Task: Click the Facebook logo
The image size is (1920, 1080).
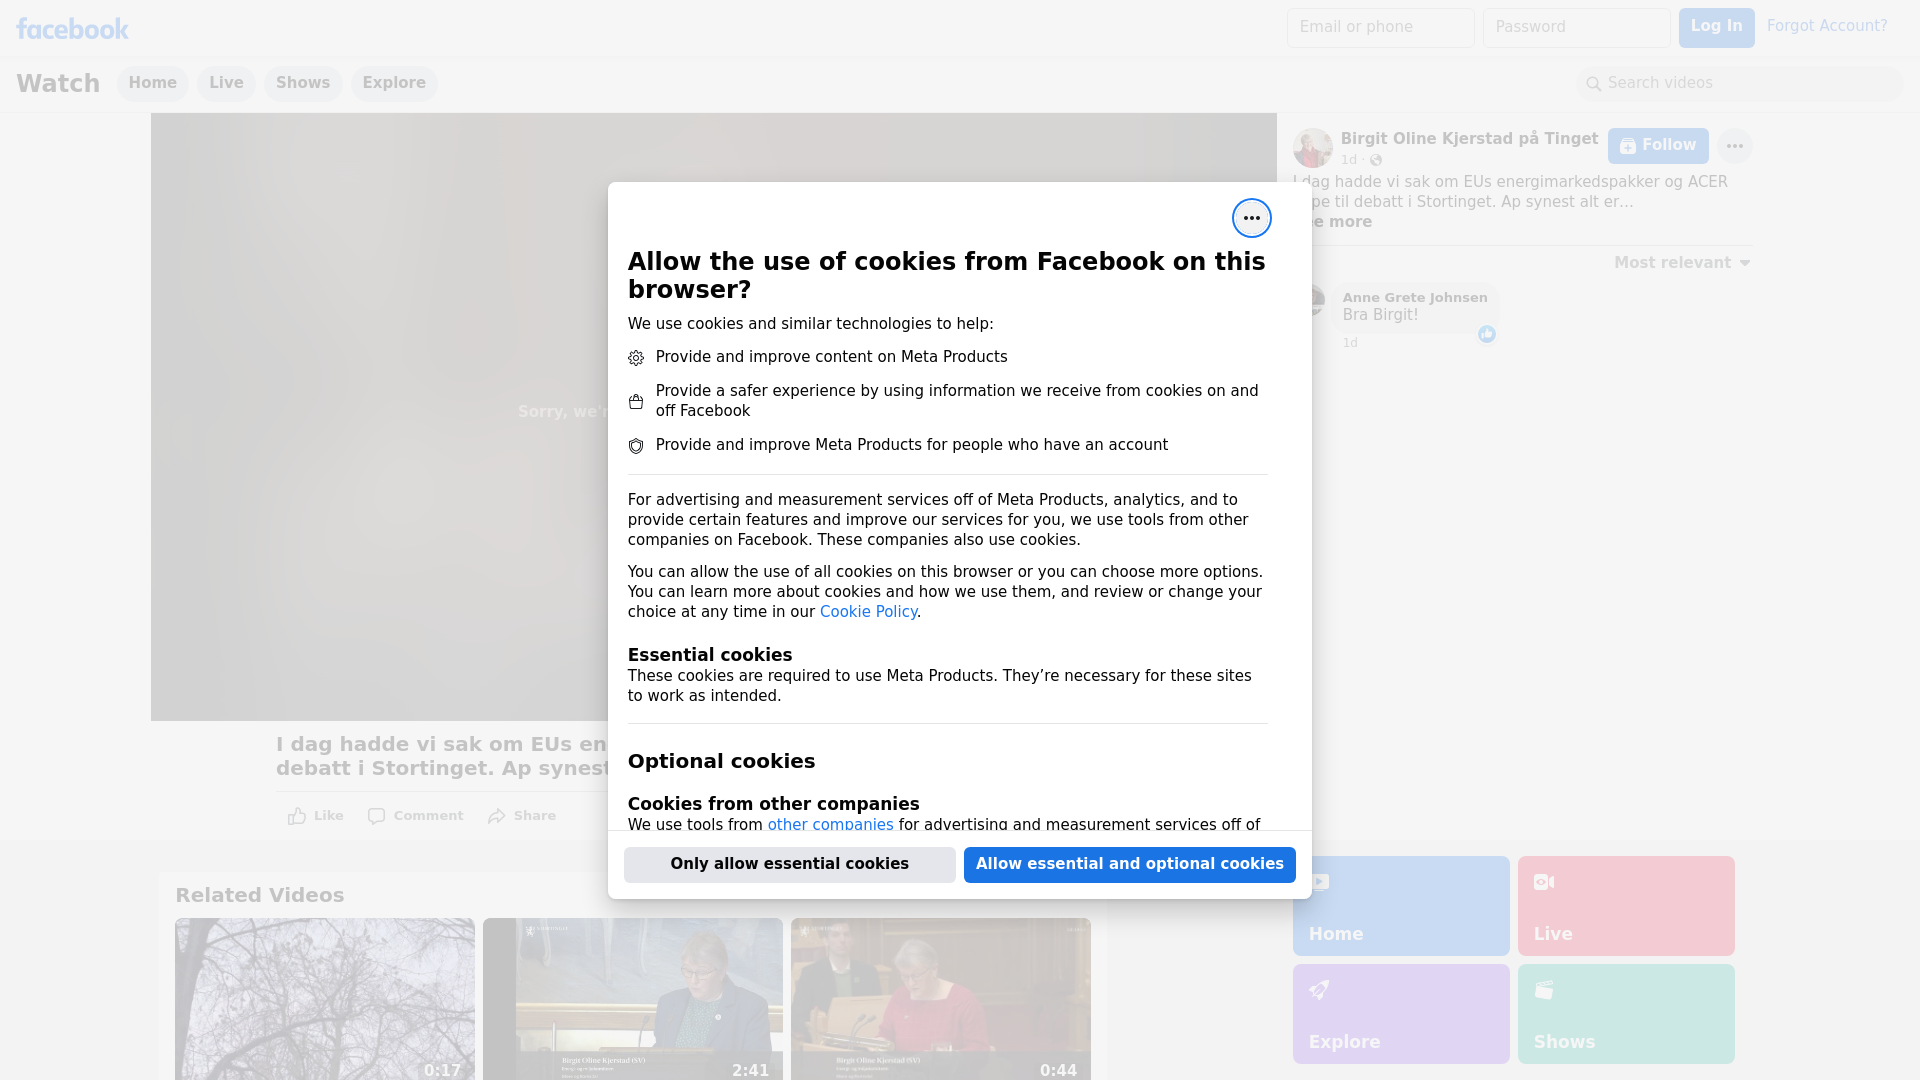Action: (72, 29)
